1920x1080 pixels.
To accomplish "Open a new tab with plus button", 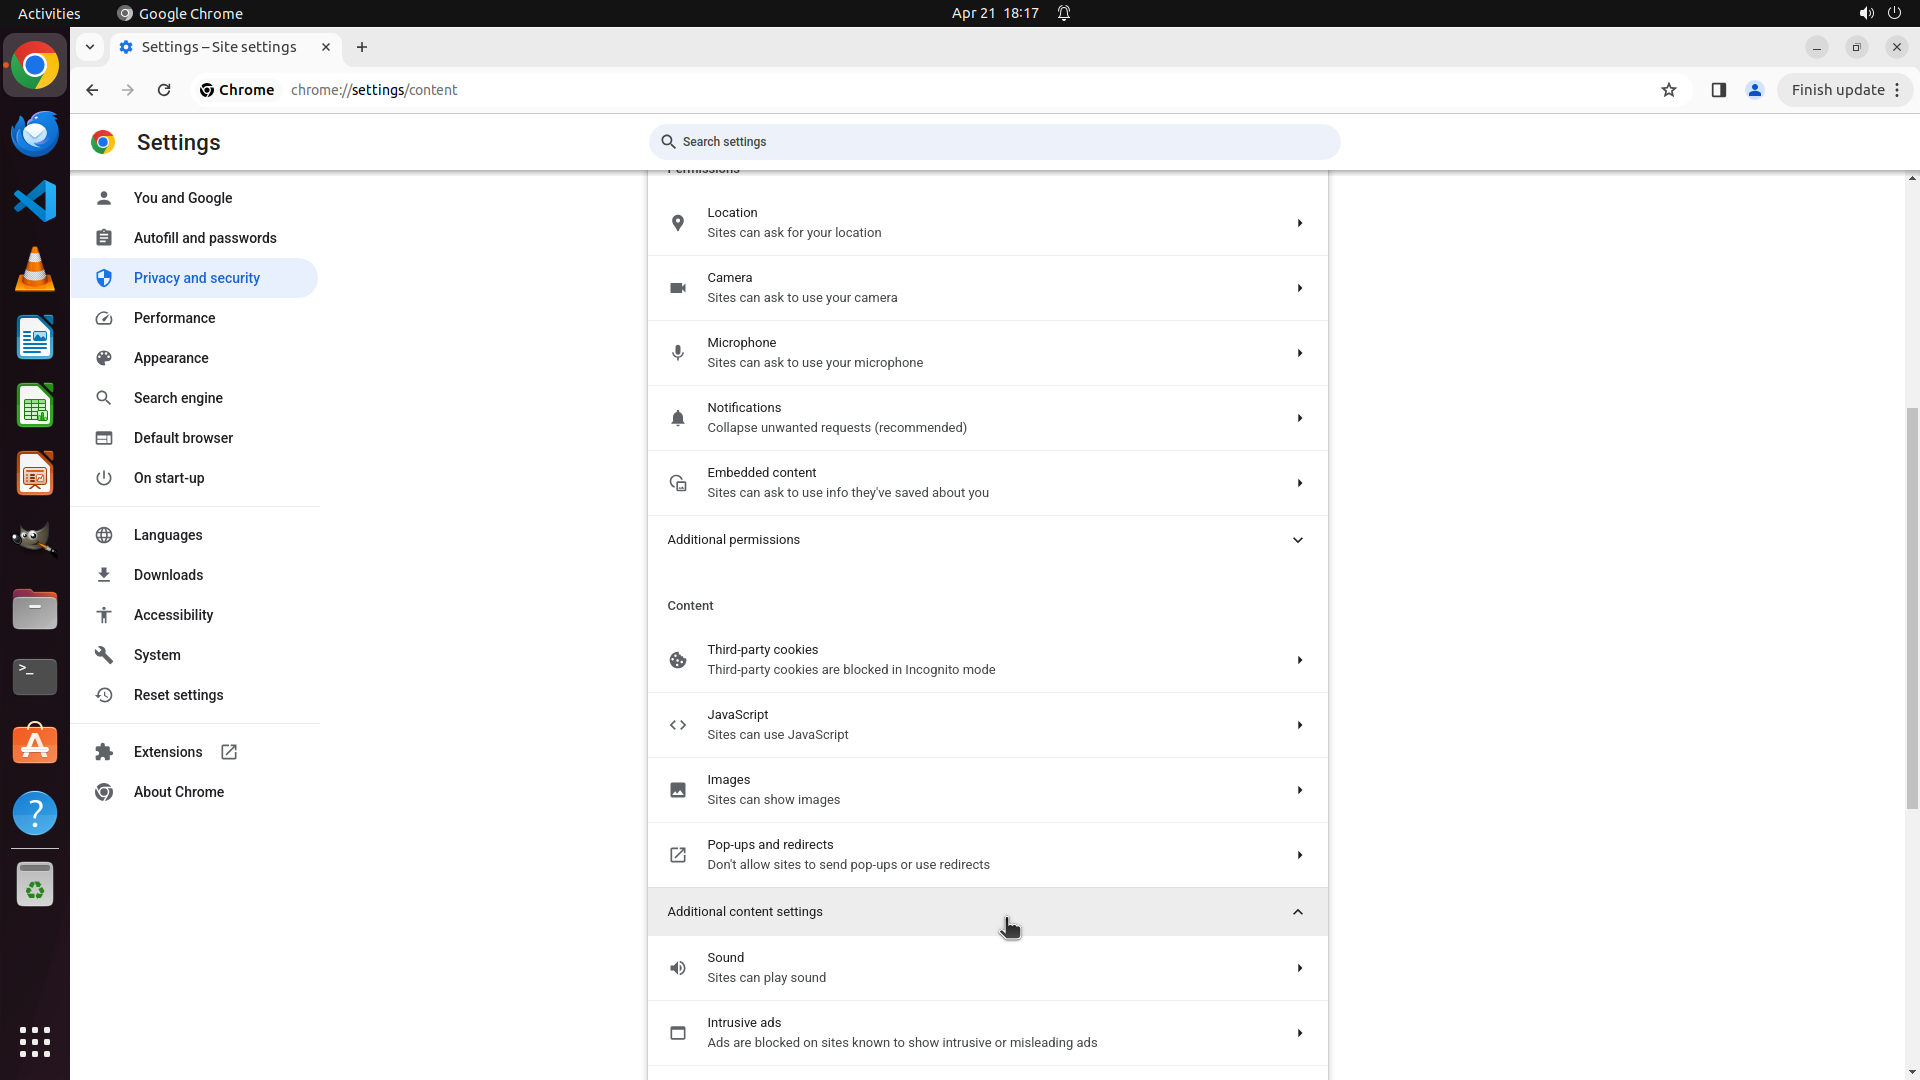I will tap(362, 47).
